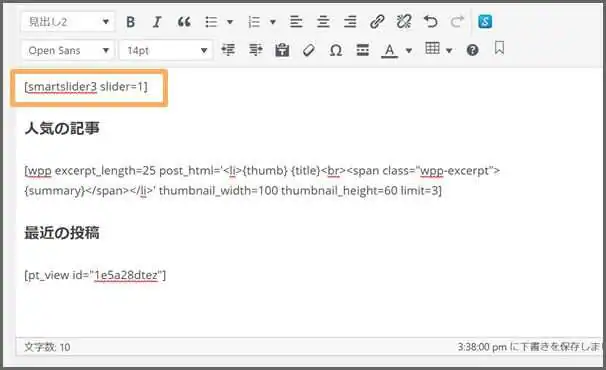This screenshot has height=370, width=606.
Task: Align text to center
Action: tap(323, 22)
